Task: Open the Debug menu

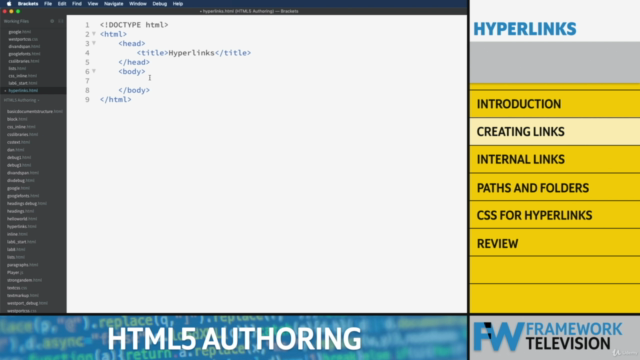Action: click(160, 4)
